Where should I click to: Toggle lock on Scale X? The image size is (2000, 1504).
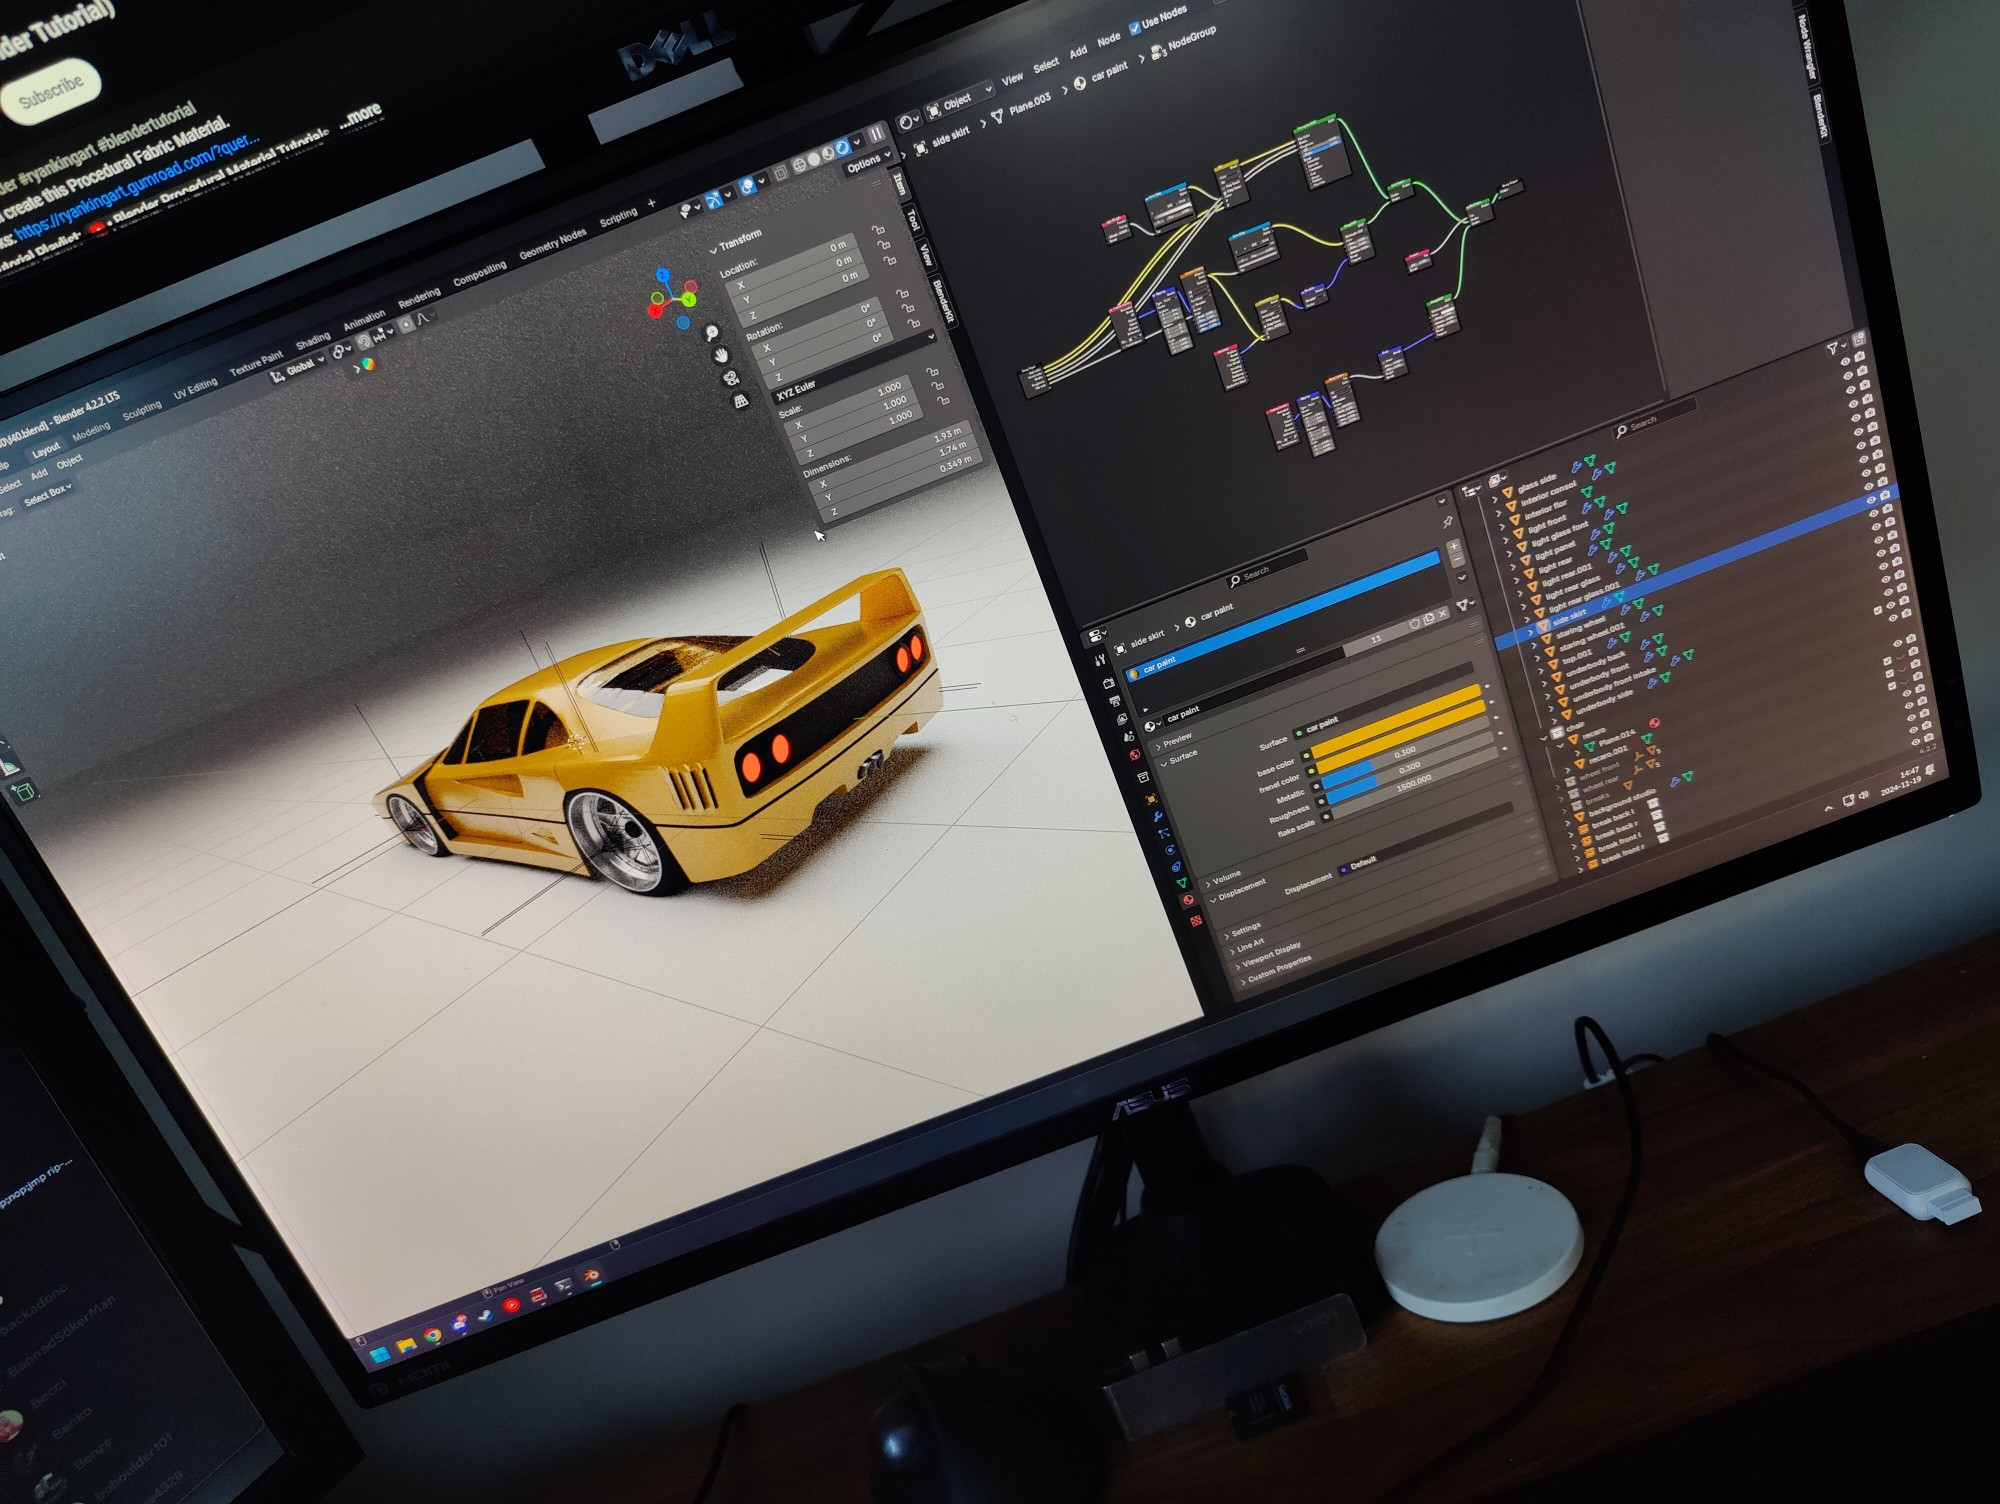[932, 372]
